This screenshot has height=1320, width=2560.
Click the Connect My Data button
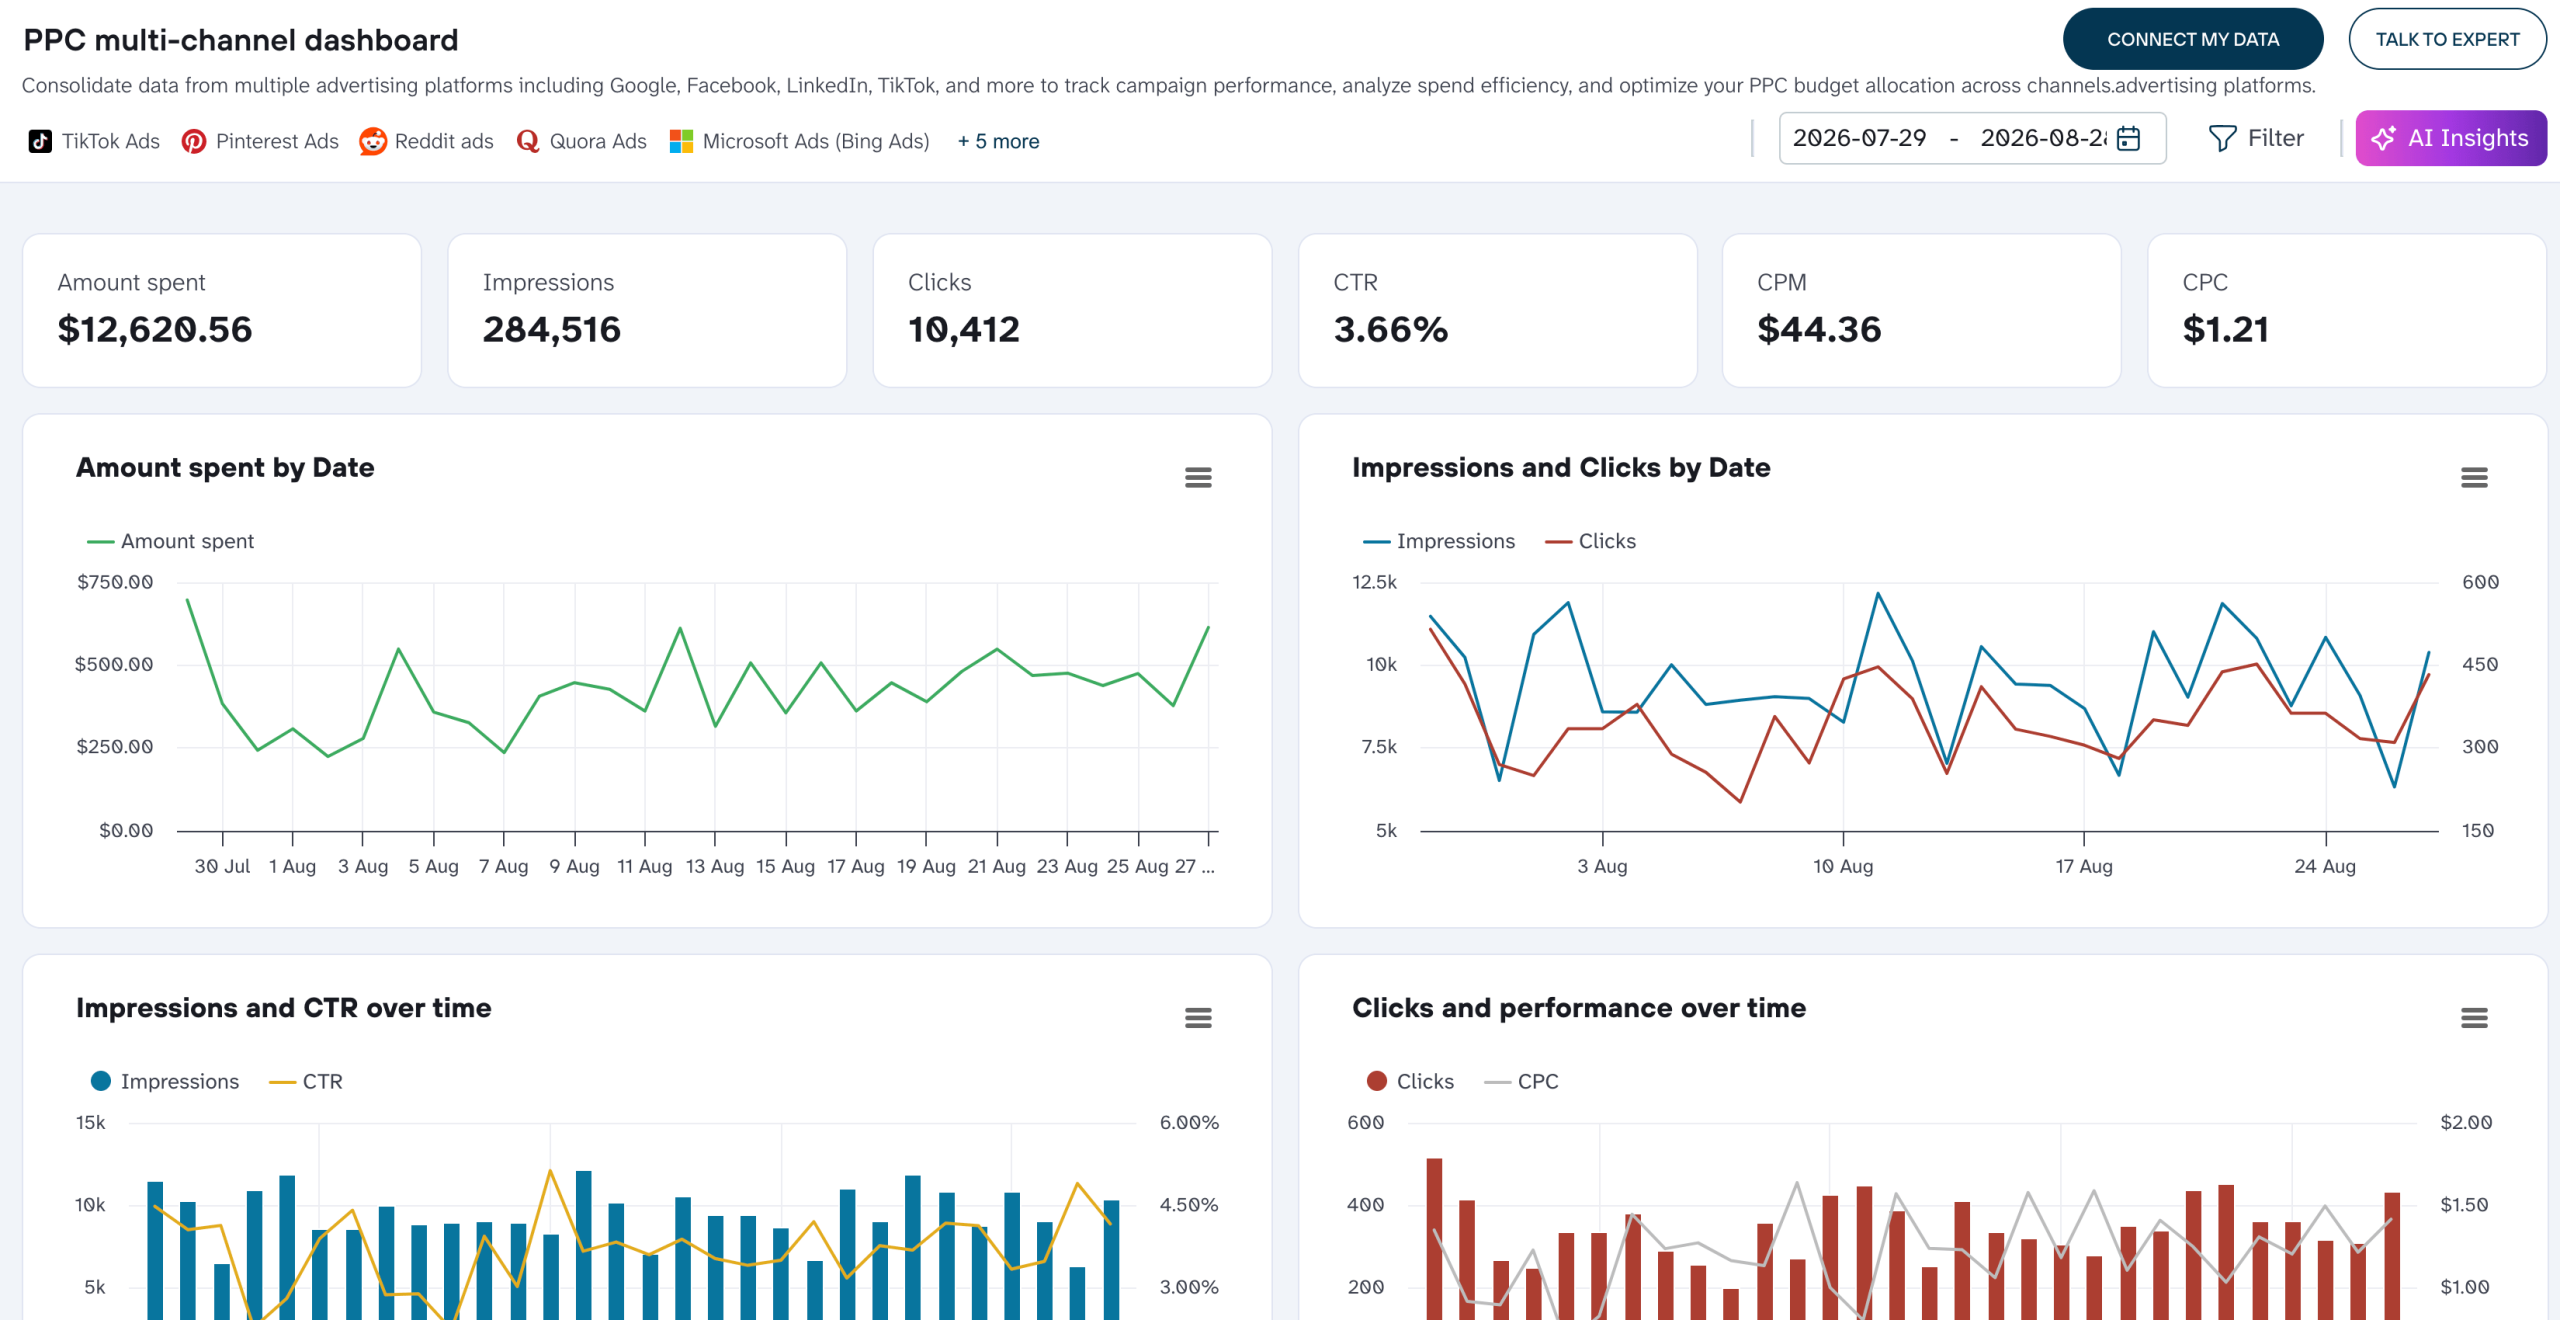2193,39
